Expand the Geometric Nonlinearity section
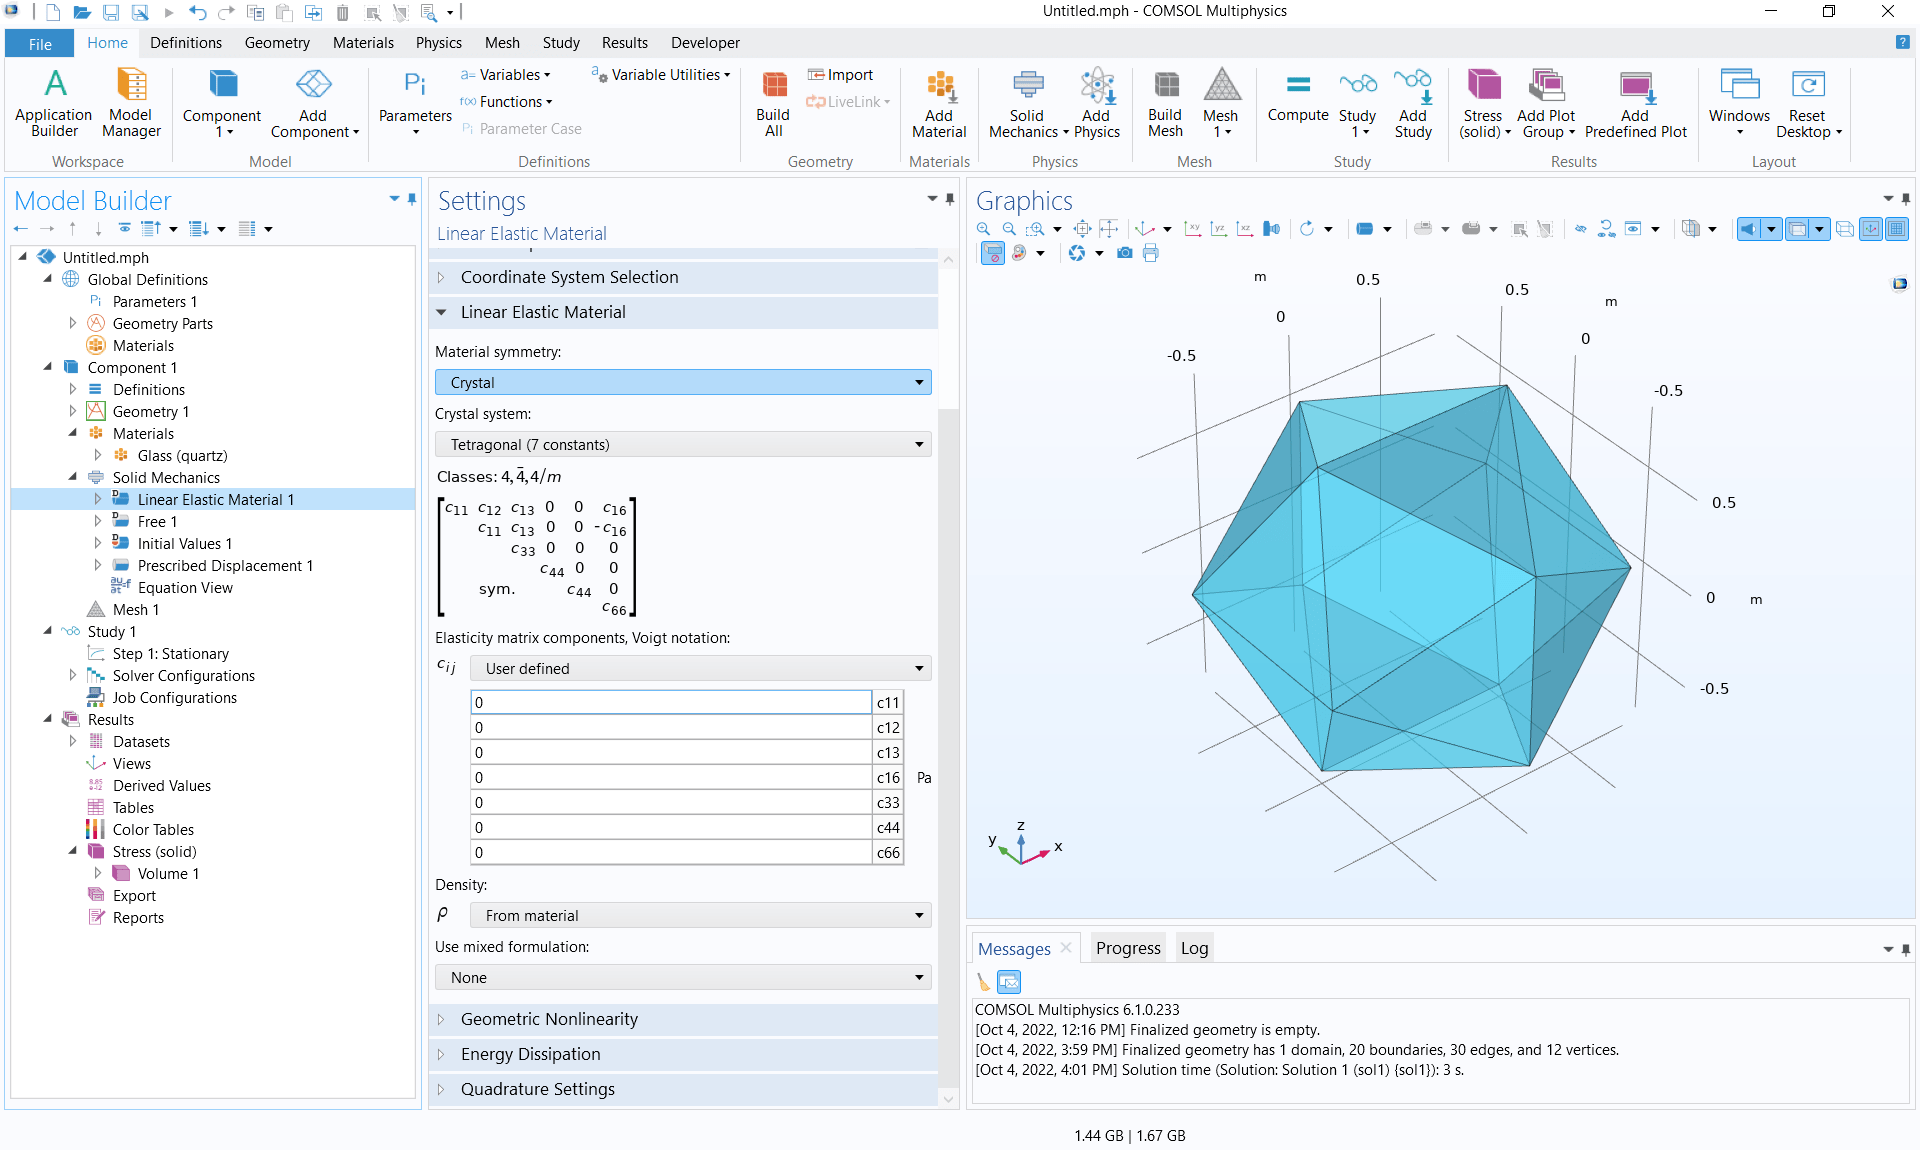This screenshot has width=1920, height=1150. [x=549, y=1019]
